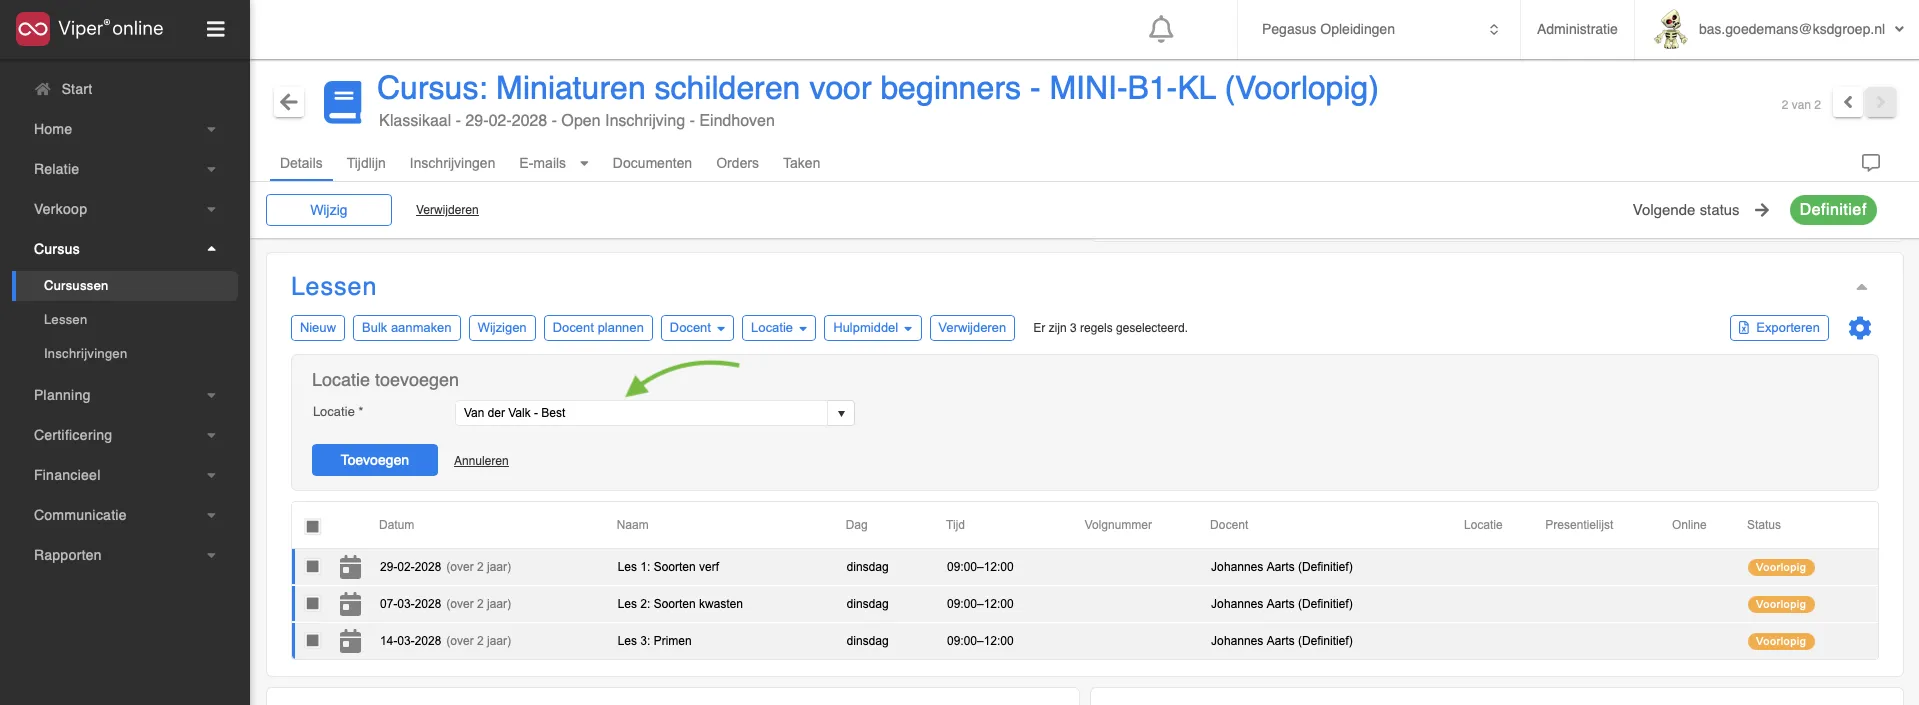Expand the Verkoop sidebar menu
Image resolution: width=1919 pixels, height=705 pixels.
coord(125,209)
